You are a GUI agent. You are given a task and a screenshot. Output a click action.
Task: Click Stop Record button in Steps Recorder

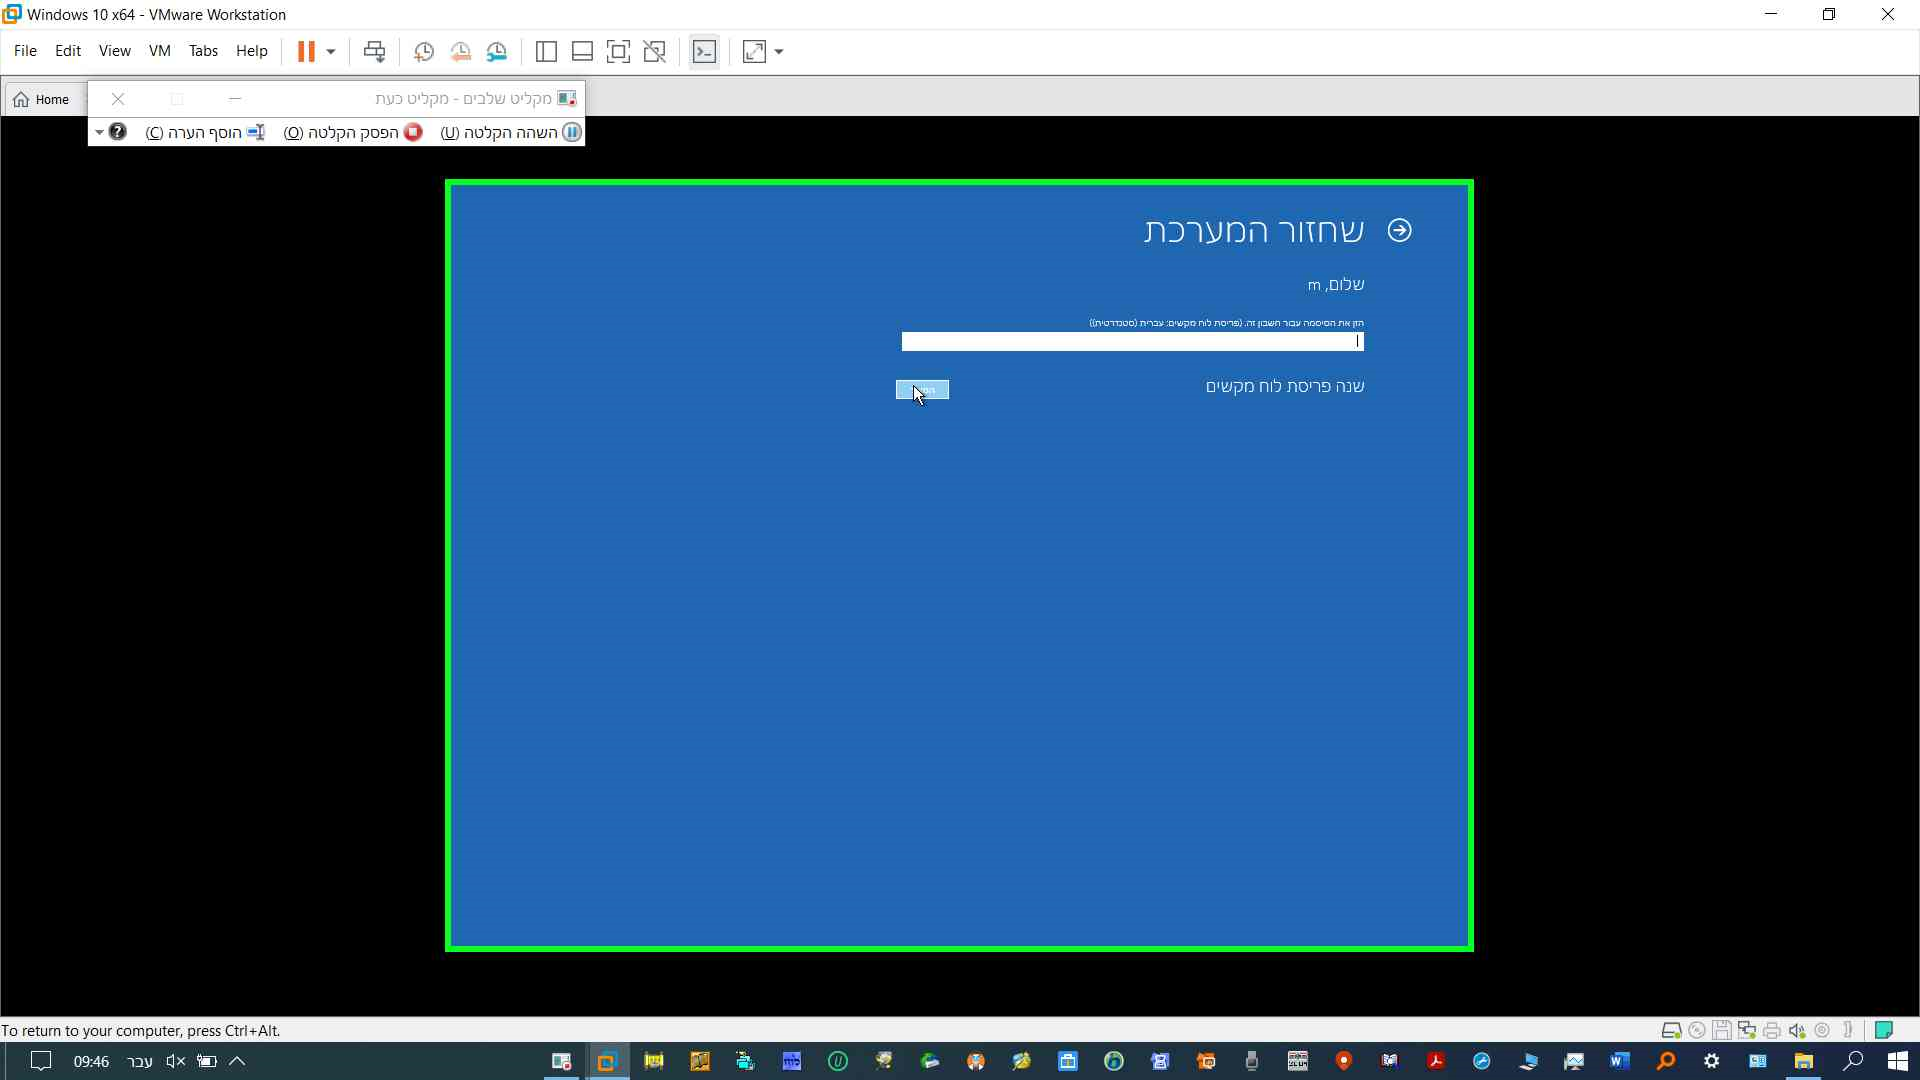click(353, 132)
